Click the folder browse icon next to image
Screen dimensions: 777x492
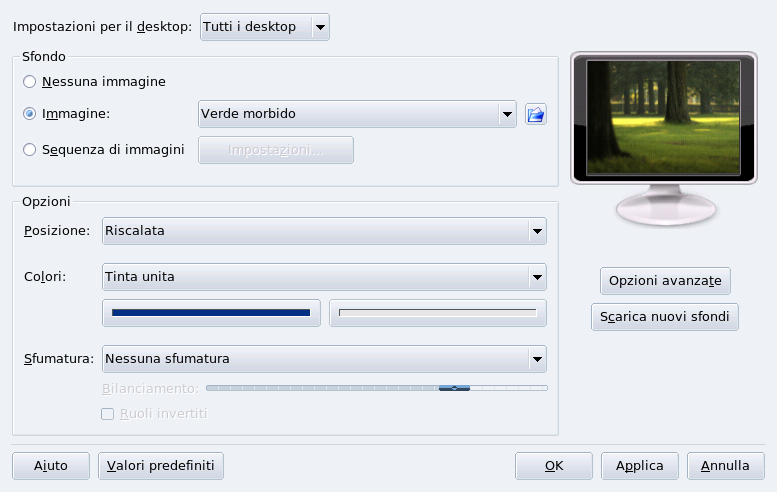536,114
